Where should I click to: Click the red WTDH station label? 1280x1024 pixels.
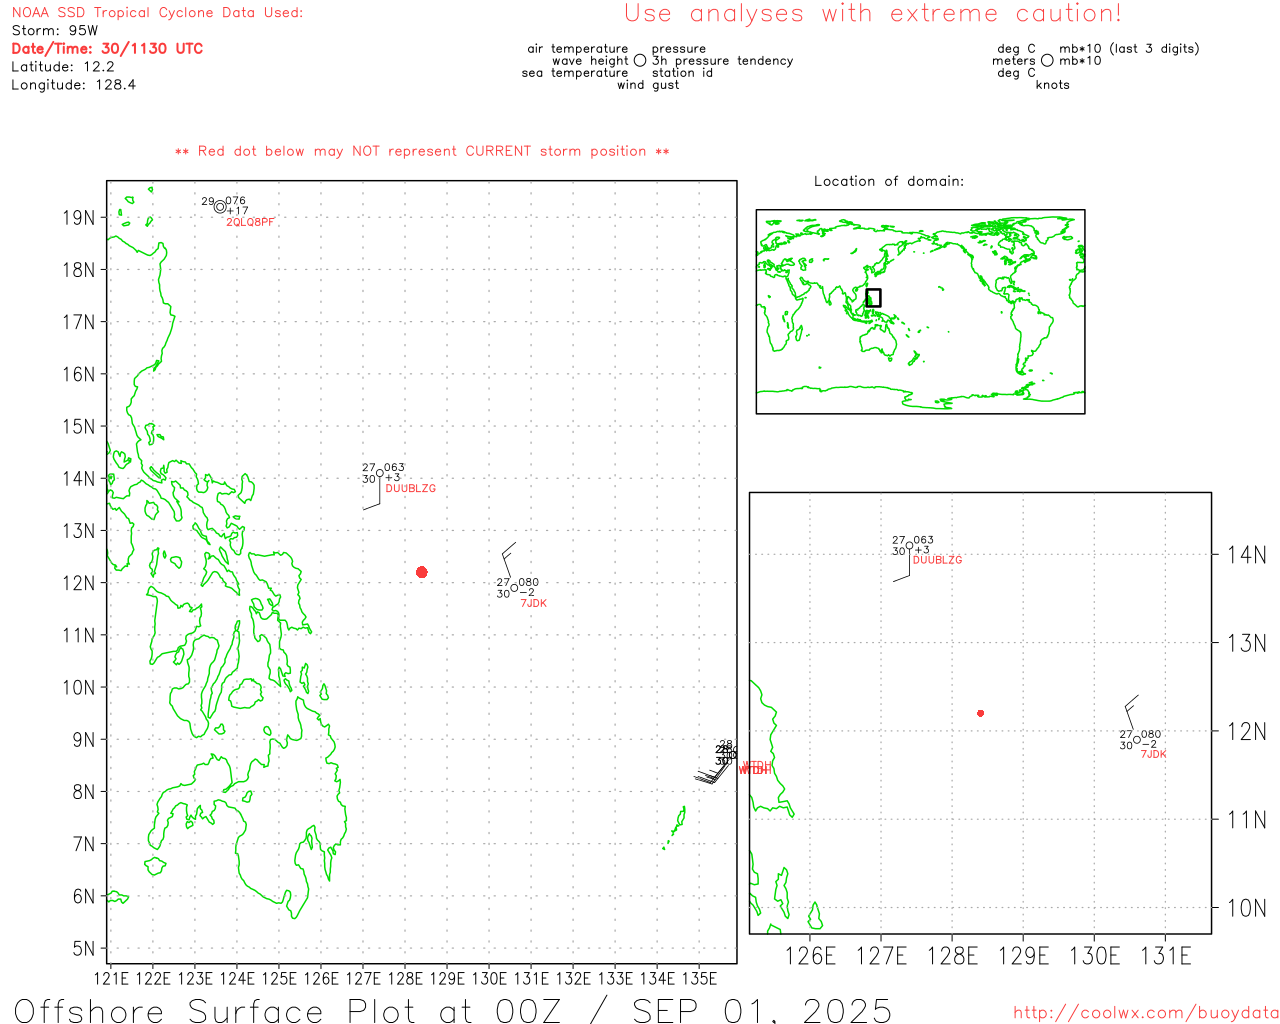[756, 768]
